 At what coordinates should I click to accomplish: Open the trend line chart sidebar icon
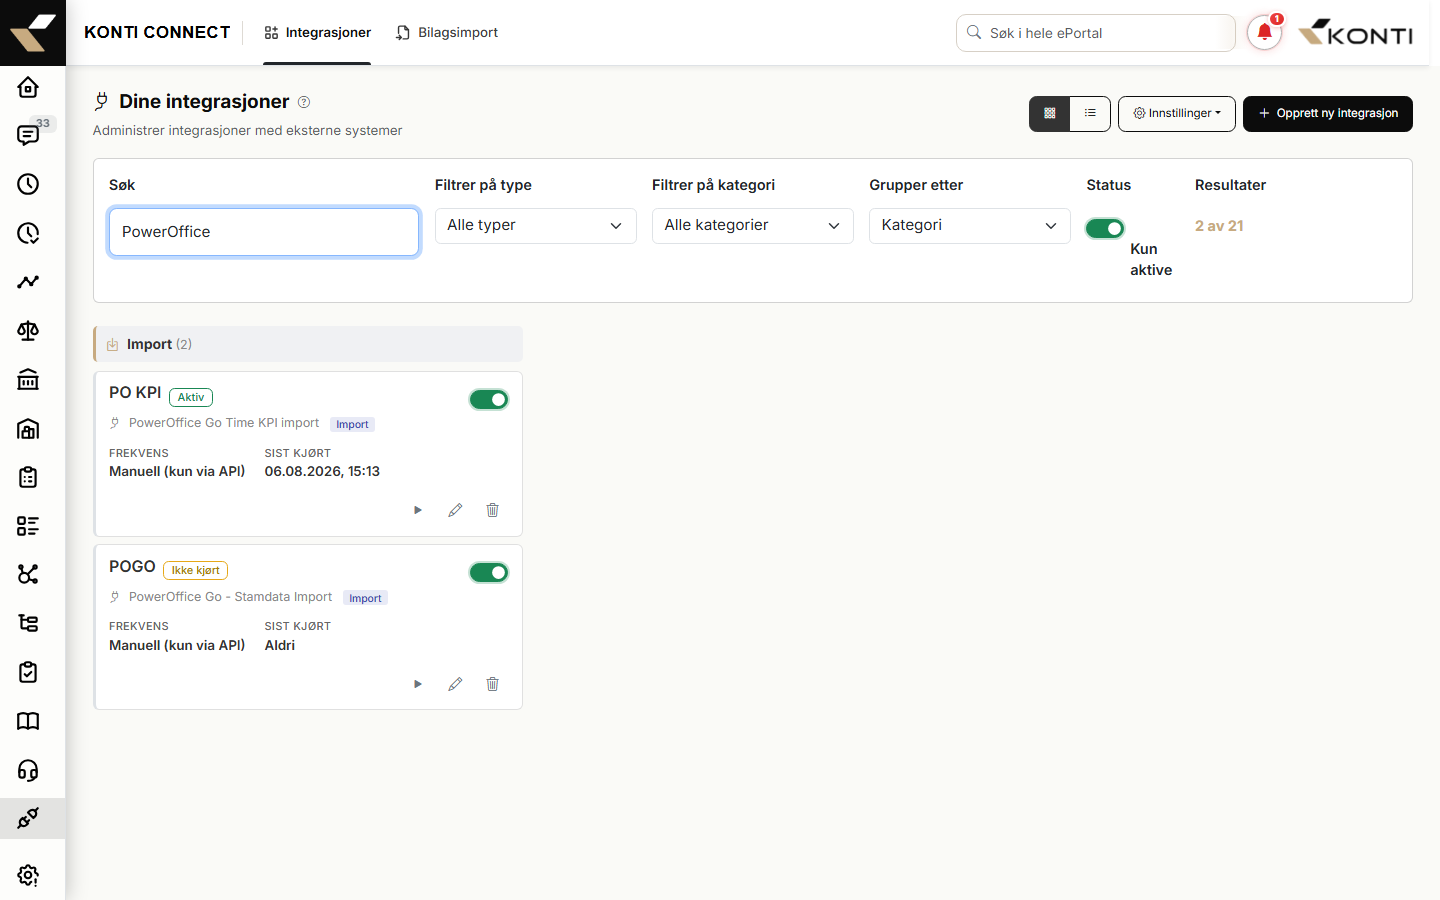pos(28,282)
